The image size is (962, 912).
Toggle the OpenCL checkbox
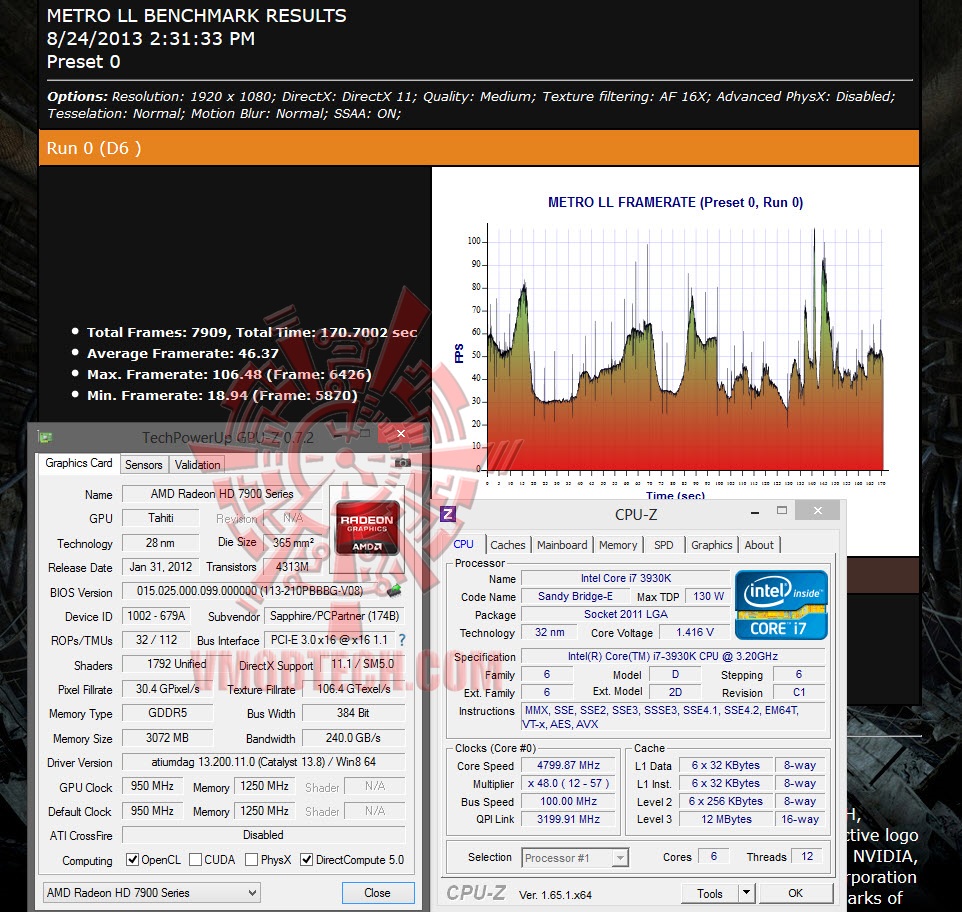[133, 860]
